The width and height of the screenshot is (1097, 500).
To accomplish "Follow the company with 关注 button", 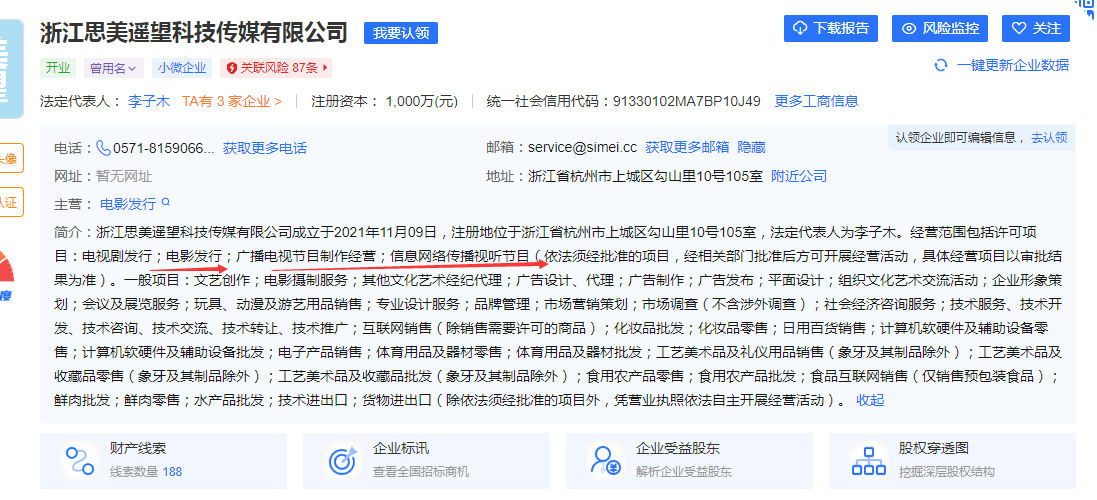I will [x=1035, y=29].
